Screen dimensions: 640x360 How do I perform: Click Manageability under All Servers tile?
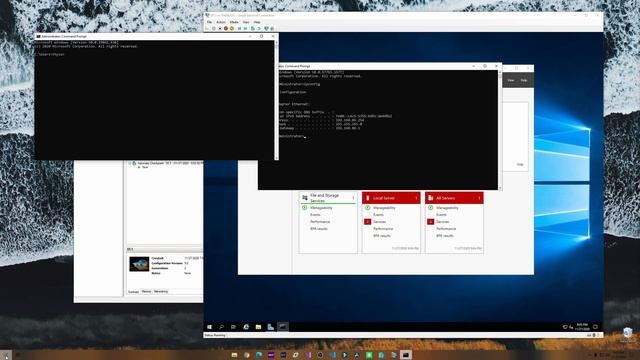447,208
